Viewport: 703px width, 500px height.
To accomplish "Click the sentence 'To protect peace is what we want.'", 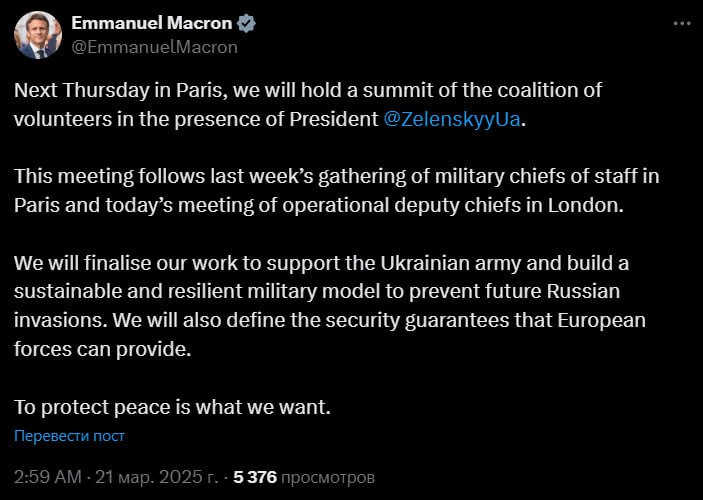I will click(172, 407).
